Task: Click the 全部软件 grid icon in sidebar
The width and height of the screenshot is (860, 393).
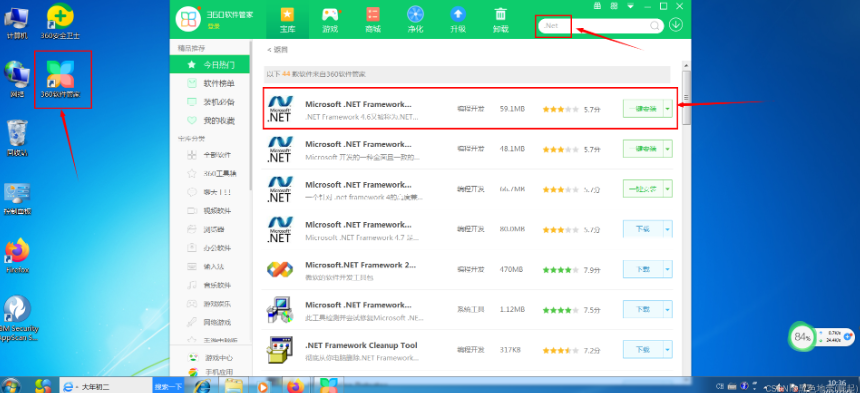Action: 191,155
